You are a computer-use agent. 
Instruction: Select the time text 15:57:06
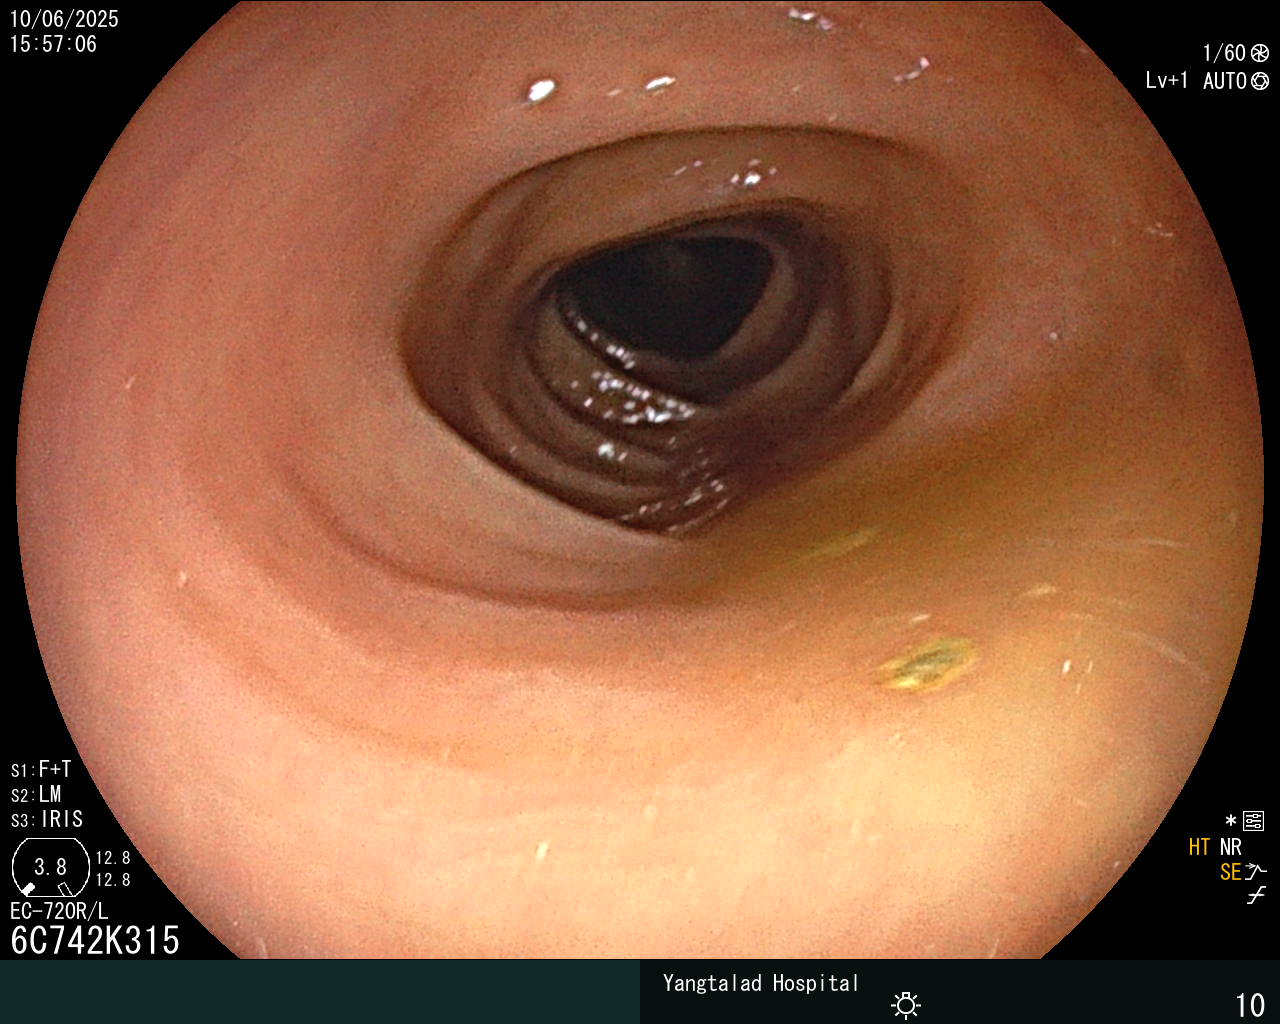click(53, 44)
